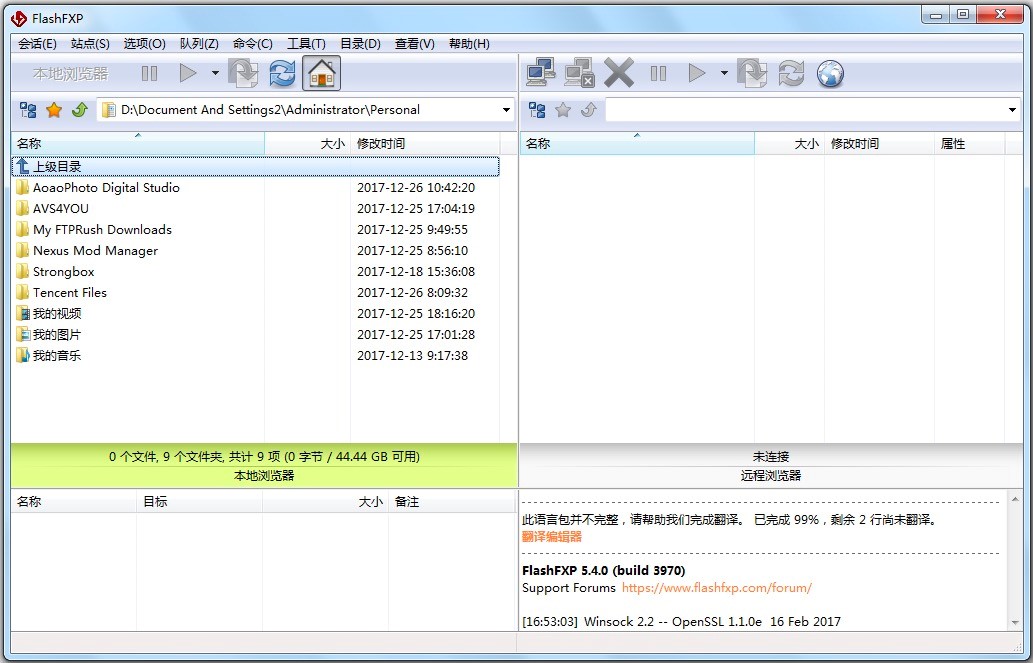Click the Abort X icon
This screenshot has height=663, width=1033.
(x=619, y=73)
